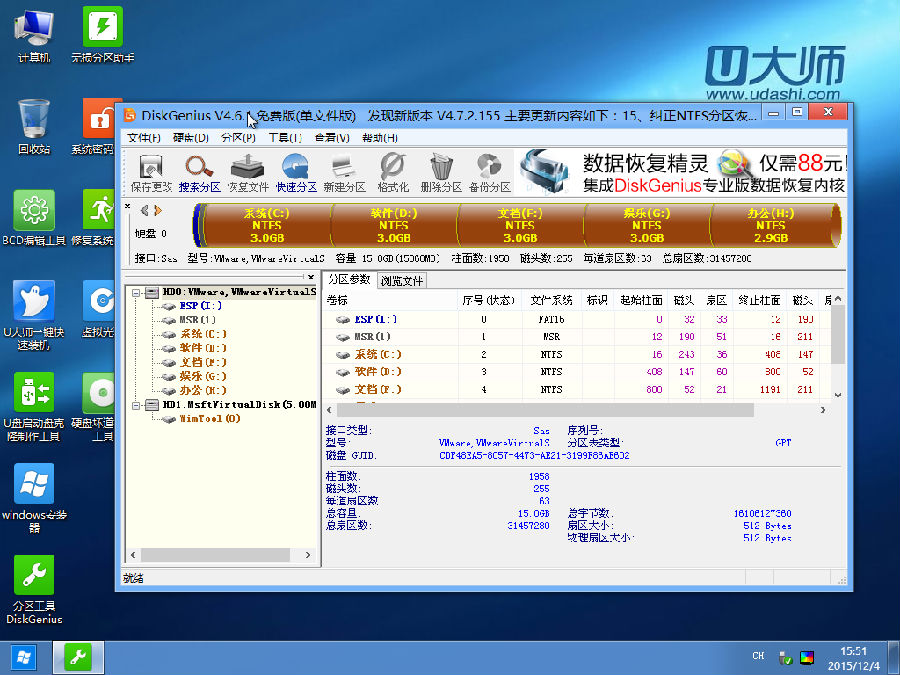Close the disk map panel with small x
Screen dimensions: 900x675
pyautogui.click(x=127, y=205)
